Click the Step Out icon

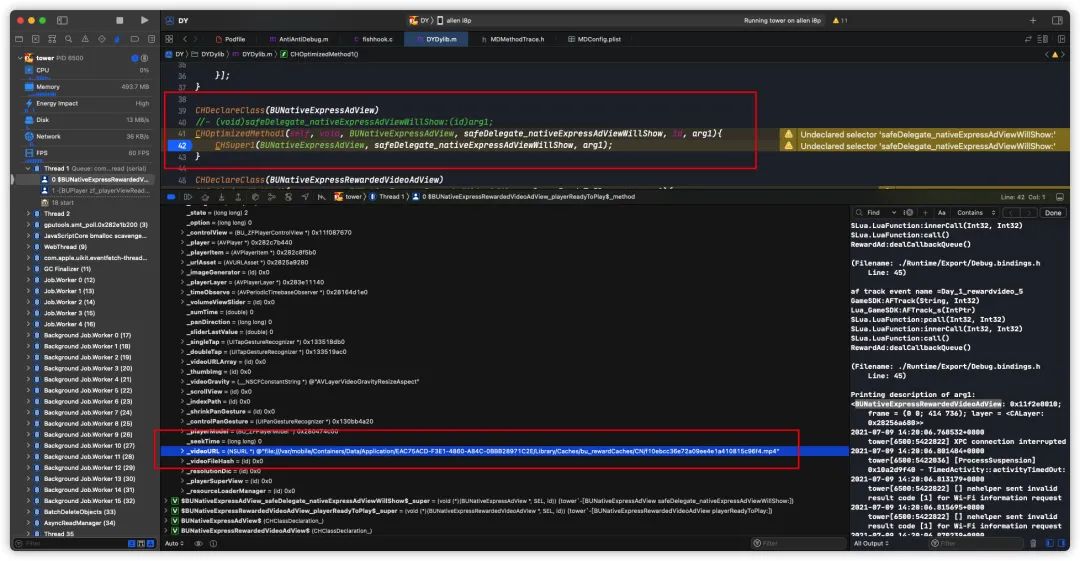click(238, 197)
